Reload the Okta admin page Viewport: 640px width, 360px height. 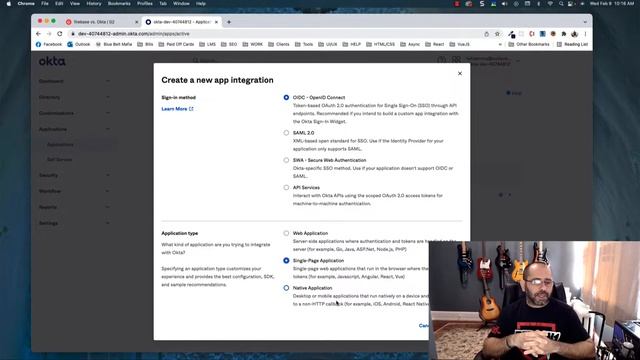tap(60, 34)
